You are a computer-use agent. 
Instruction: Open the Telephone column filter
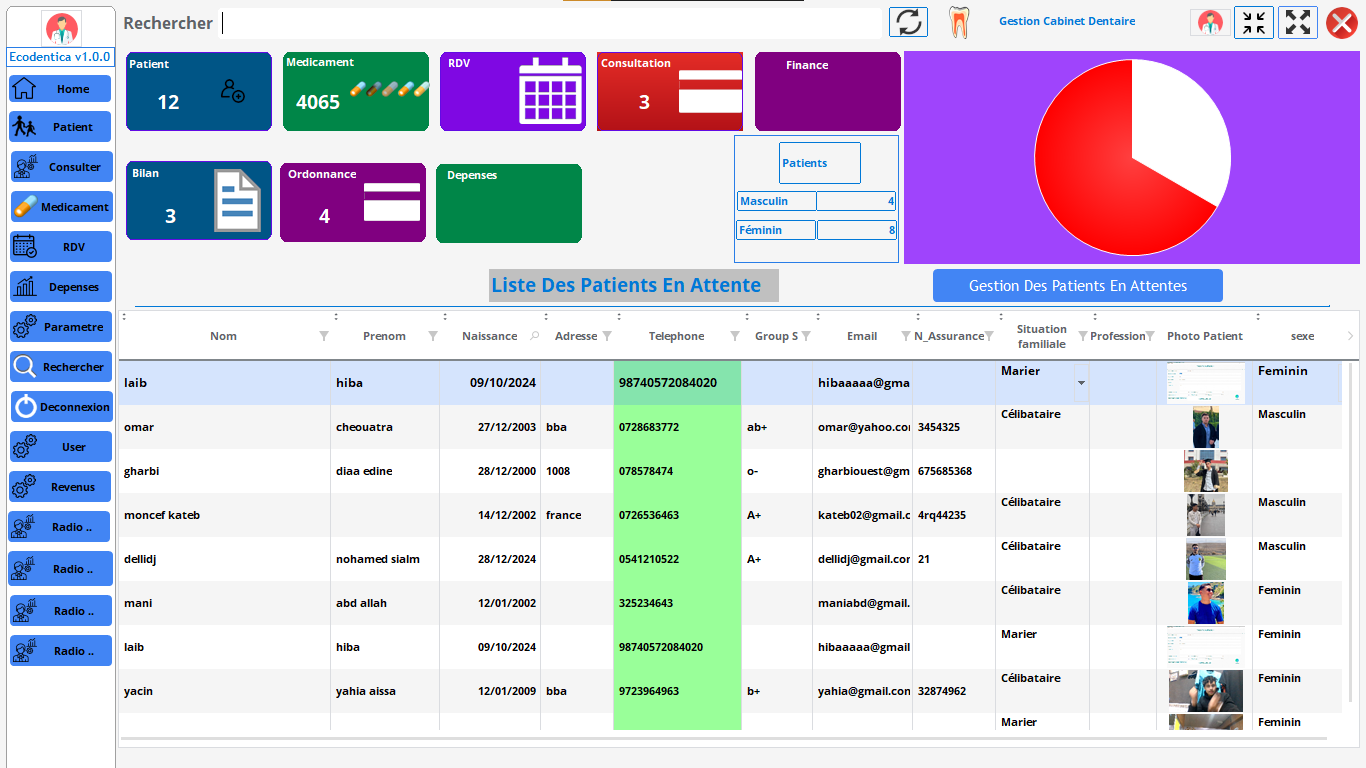[x=735, y=336]
